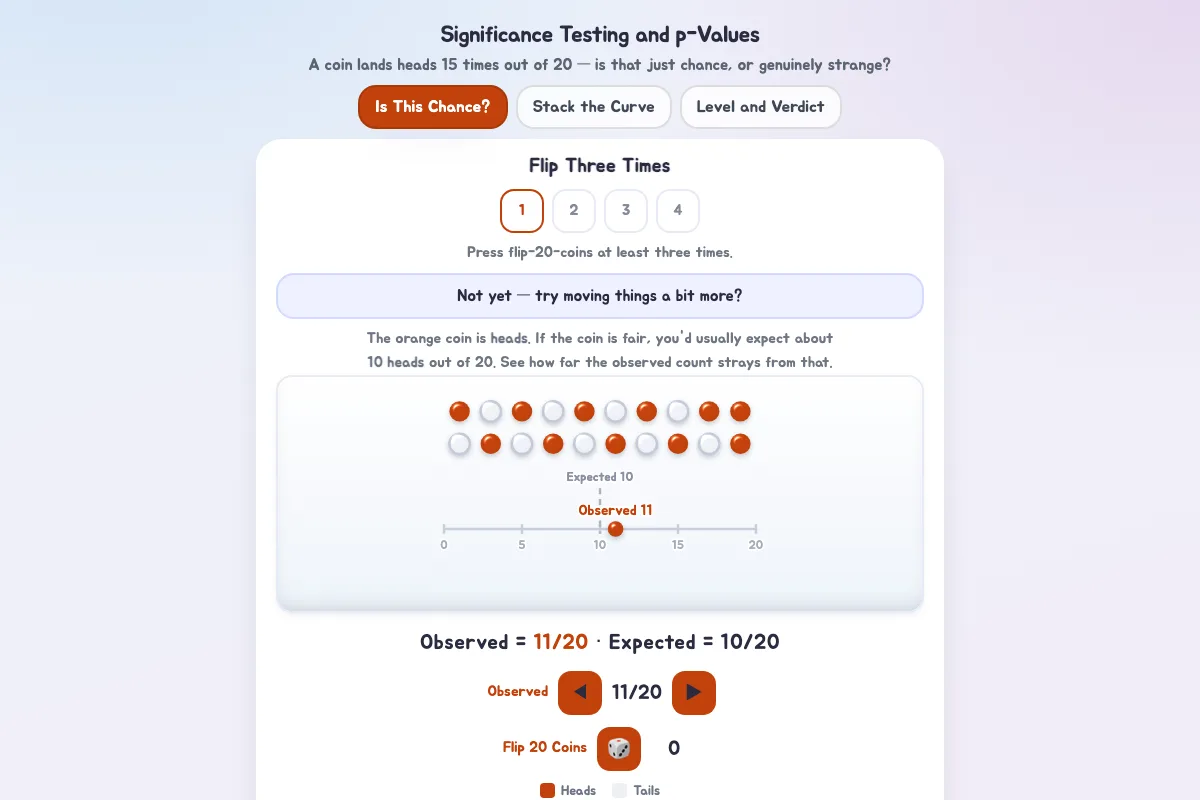Screen dimensions: 1200x800
Task: Increase observed count with right arrow
Action: pyautogui.click(x=694, y=692)
